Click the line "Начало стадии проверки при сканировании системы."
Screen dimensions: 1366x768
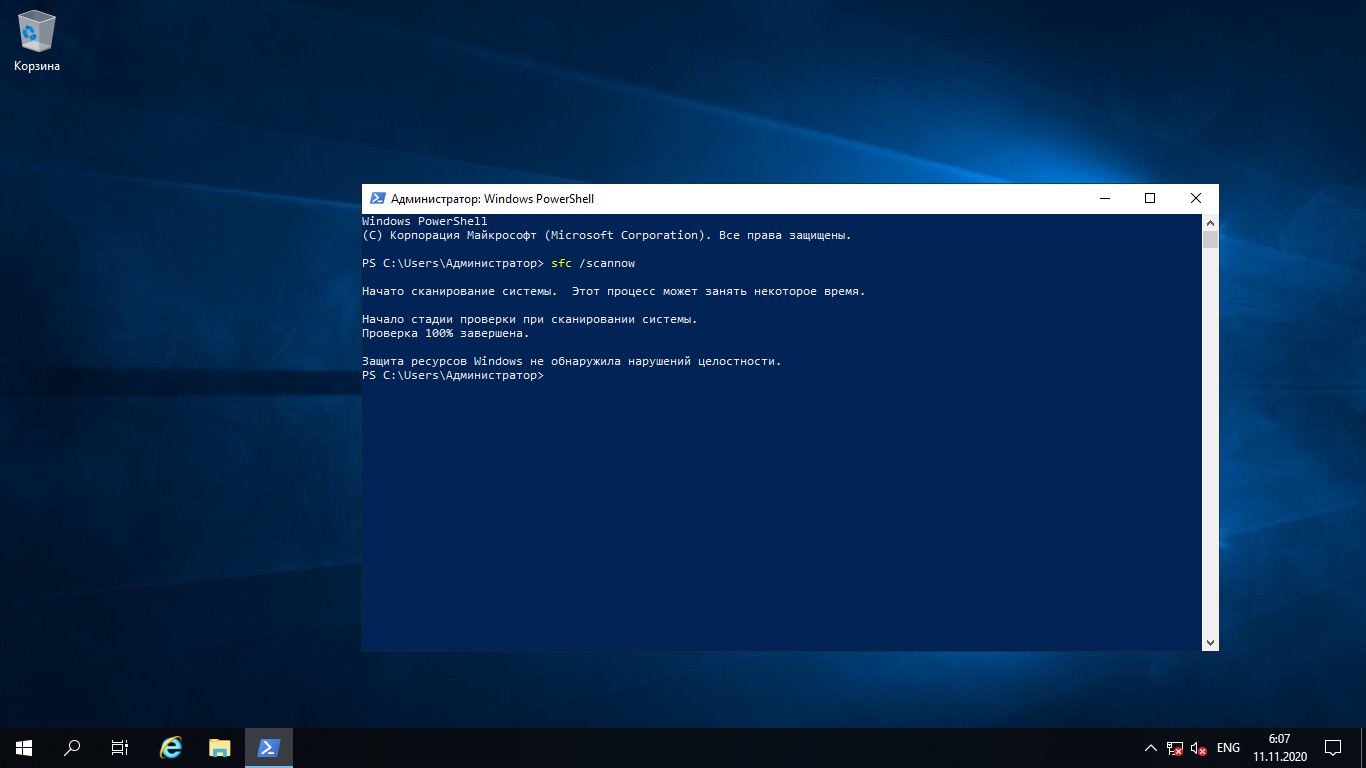point(529,319)
